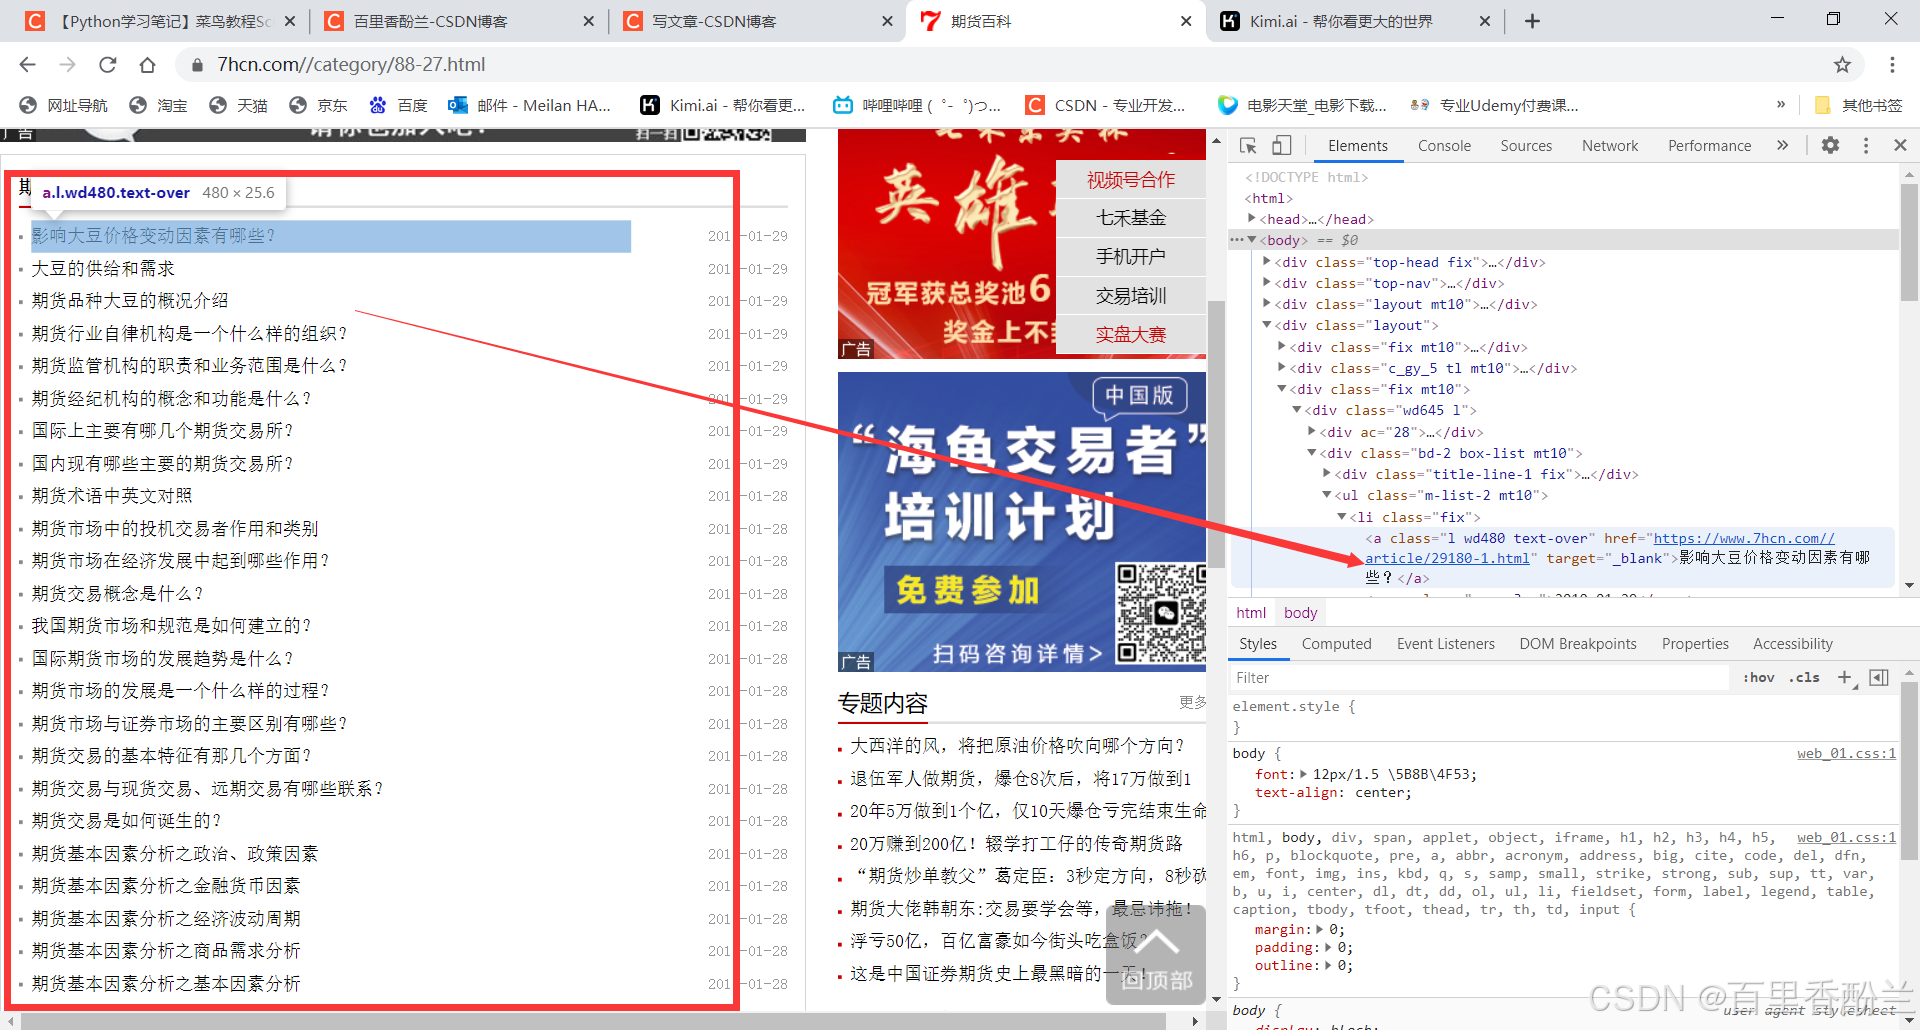The height and width of the screenshot is (1030, 1920).
Task: Expand div class c_gy_5 node
Action: [x=1282, y=367]
